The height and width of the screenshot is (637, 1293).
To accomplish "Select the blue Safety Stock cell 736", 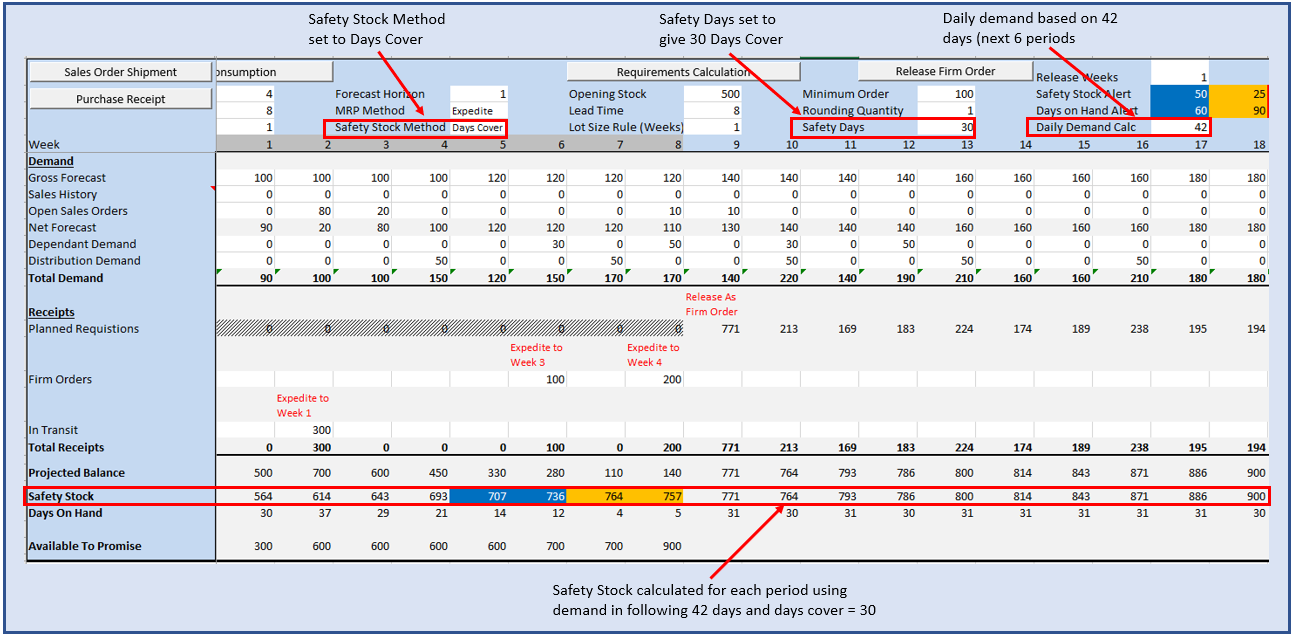I will pos(537,497).
